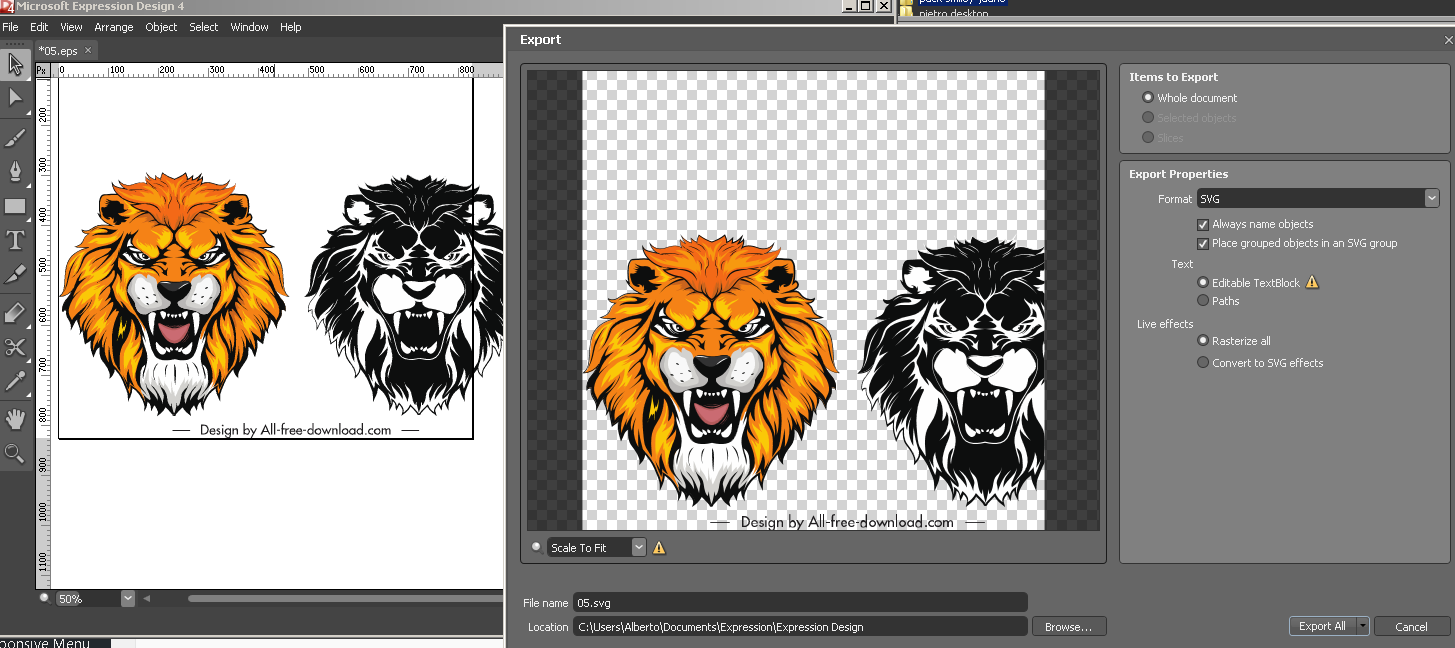
Task: Select the Eraser-style Fill tool icon
Action: coord(15,314)
